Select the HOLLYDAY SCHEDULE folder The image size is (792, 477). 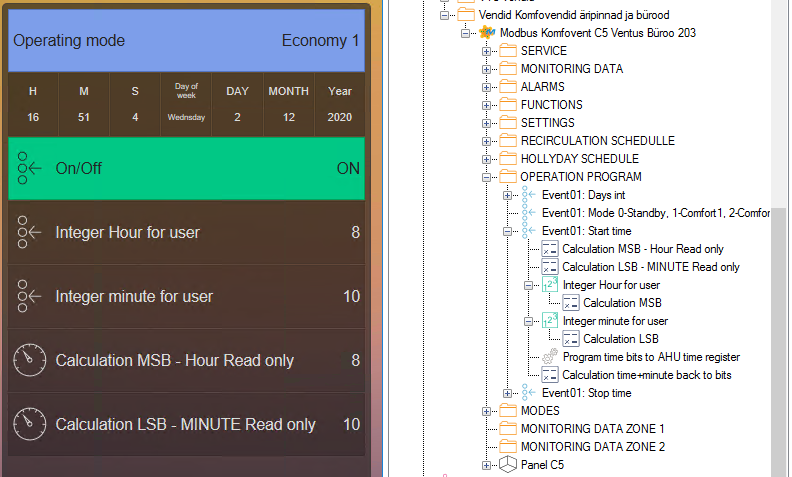(579, 159)
